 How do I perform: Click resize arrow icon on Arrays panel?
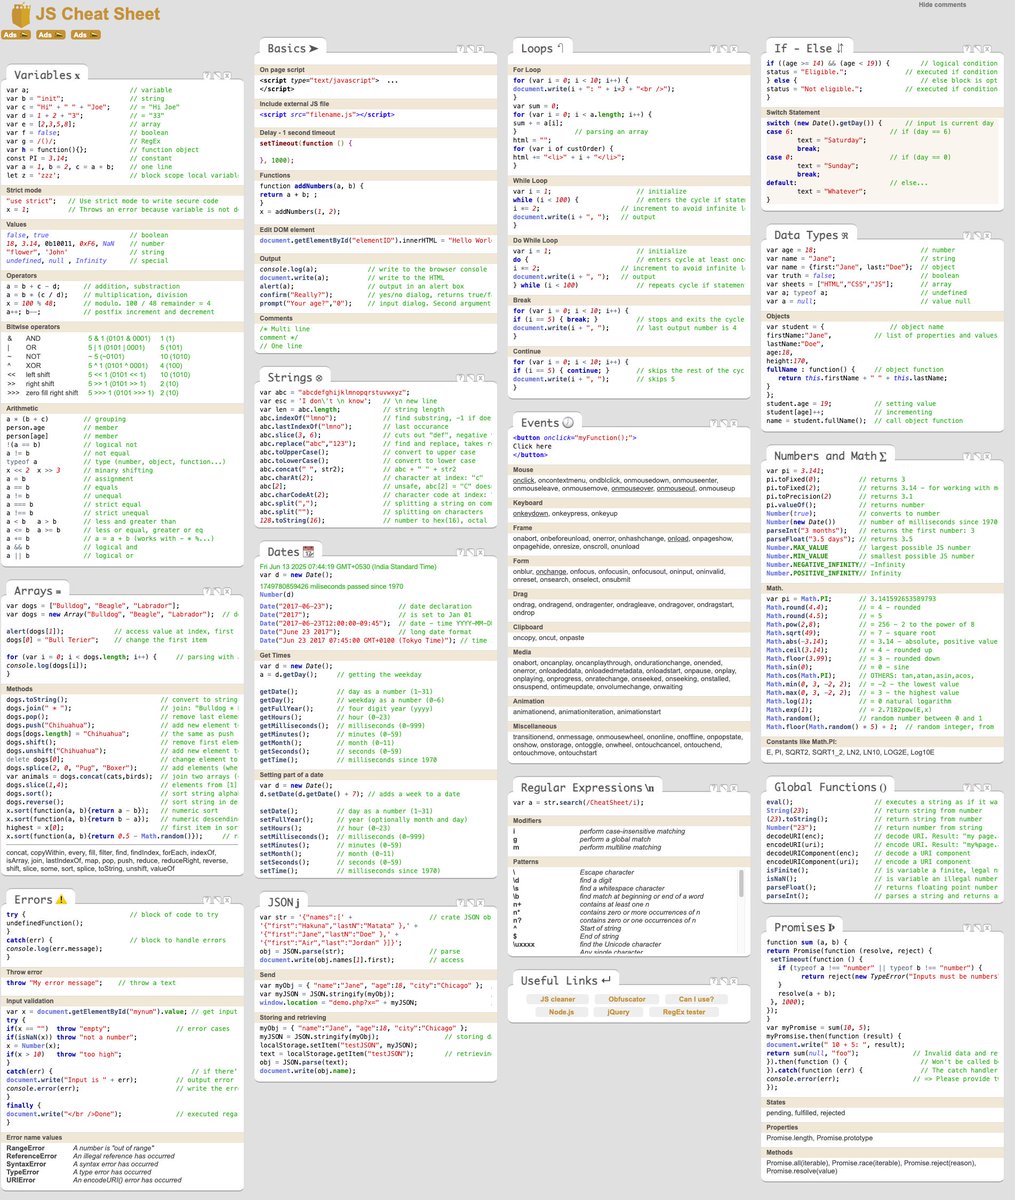217,592
